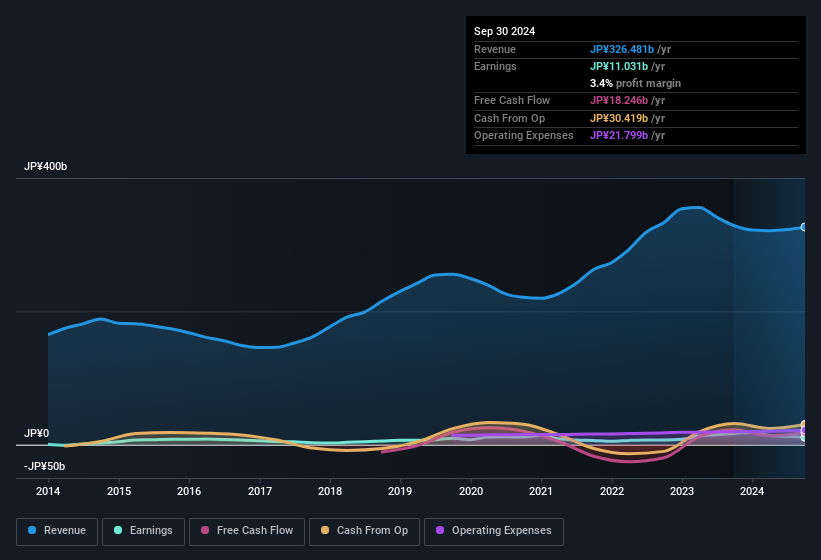Click the 2017 x-axis label
The image size is (821, 560).
(x=260, y=491)
